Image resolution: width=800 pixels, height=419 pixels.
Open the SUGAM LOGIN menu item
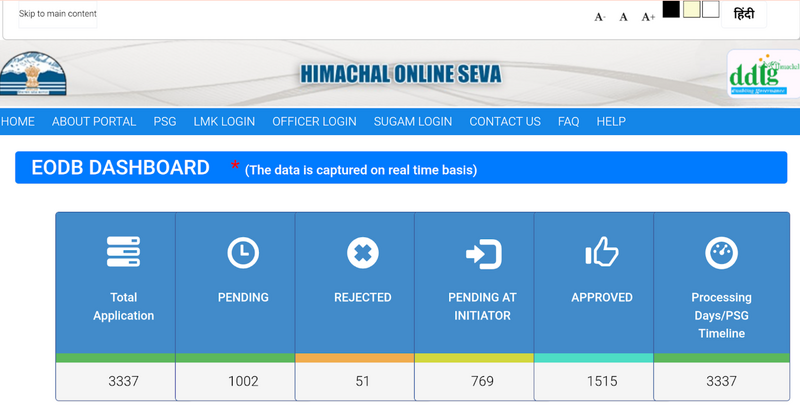[x=413, y=121]
